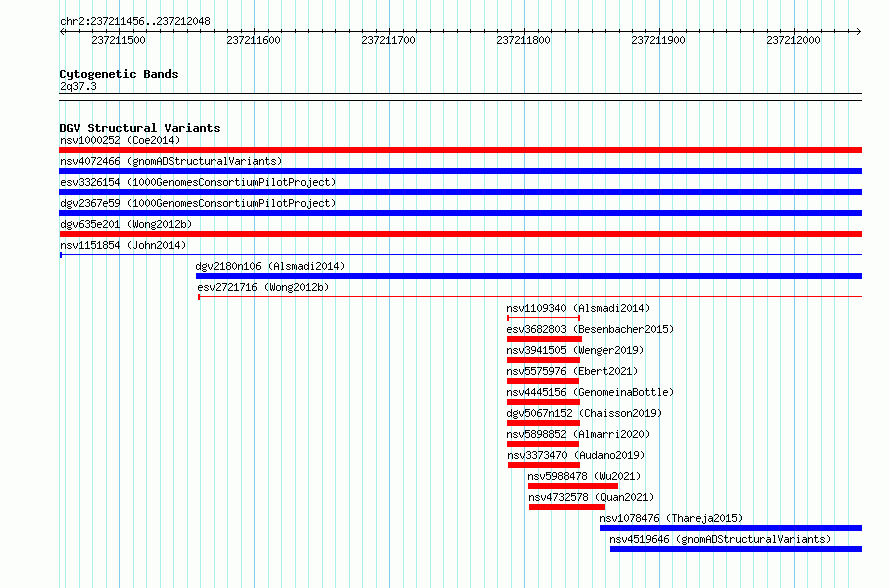The height and width of the screenshot is (588, 890).
Task: Open the nsv4519646 (gnomADStructuralVariants) label
Action: pyautogui.click(x=720, y=539)
